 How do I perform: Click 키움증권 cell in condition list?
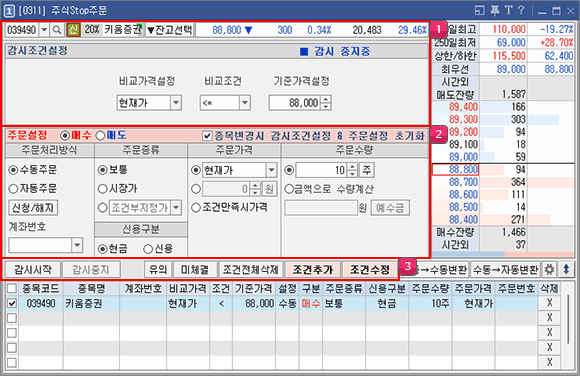tap(91, 303)
